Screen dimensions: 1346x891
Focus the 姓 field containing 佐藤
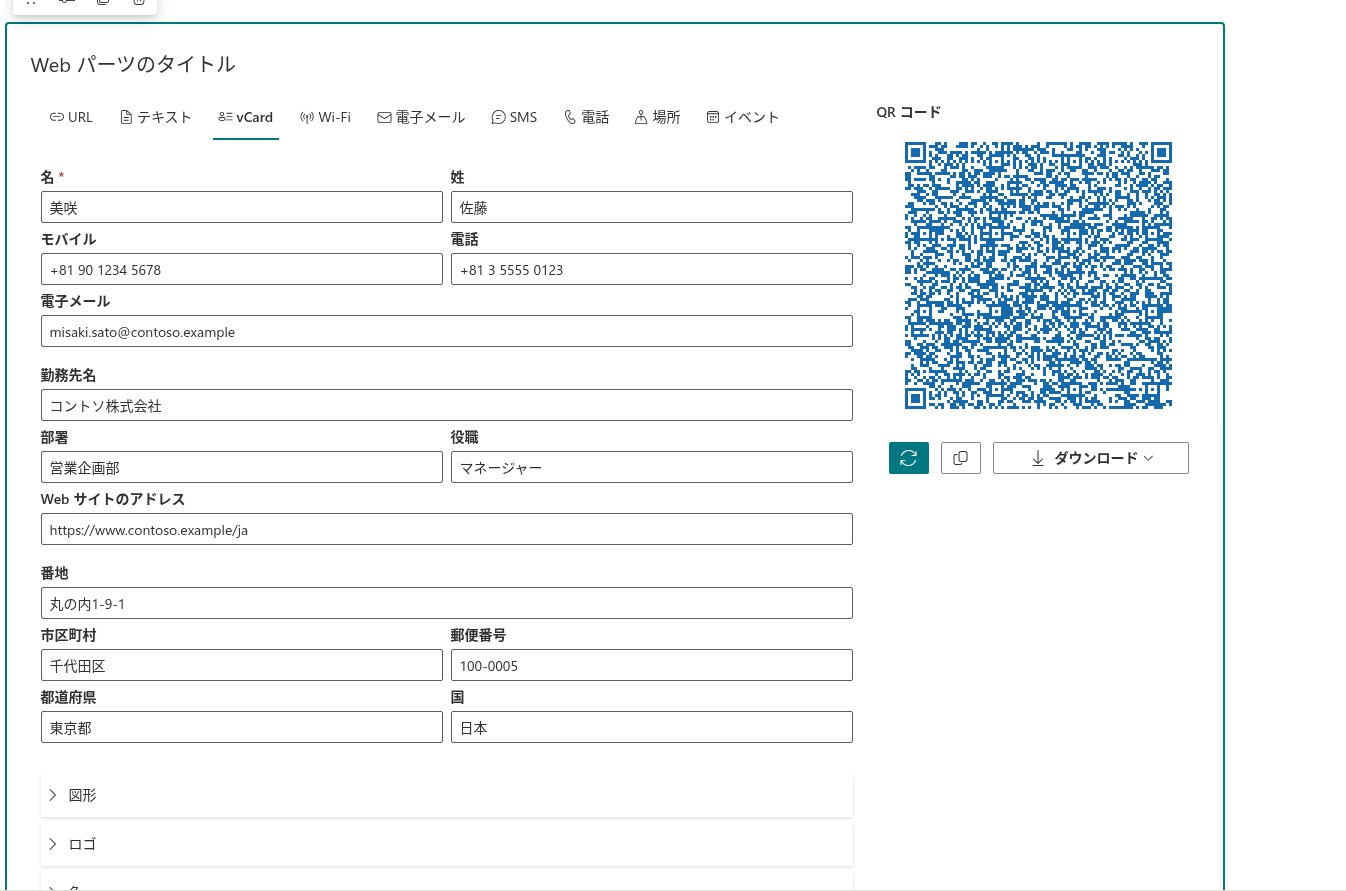coord(652,207)
